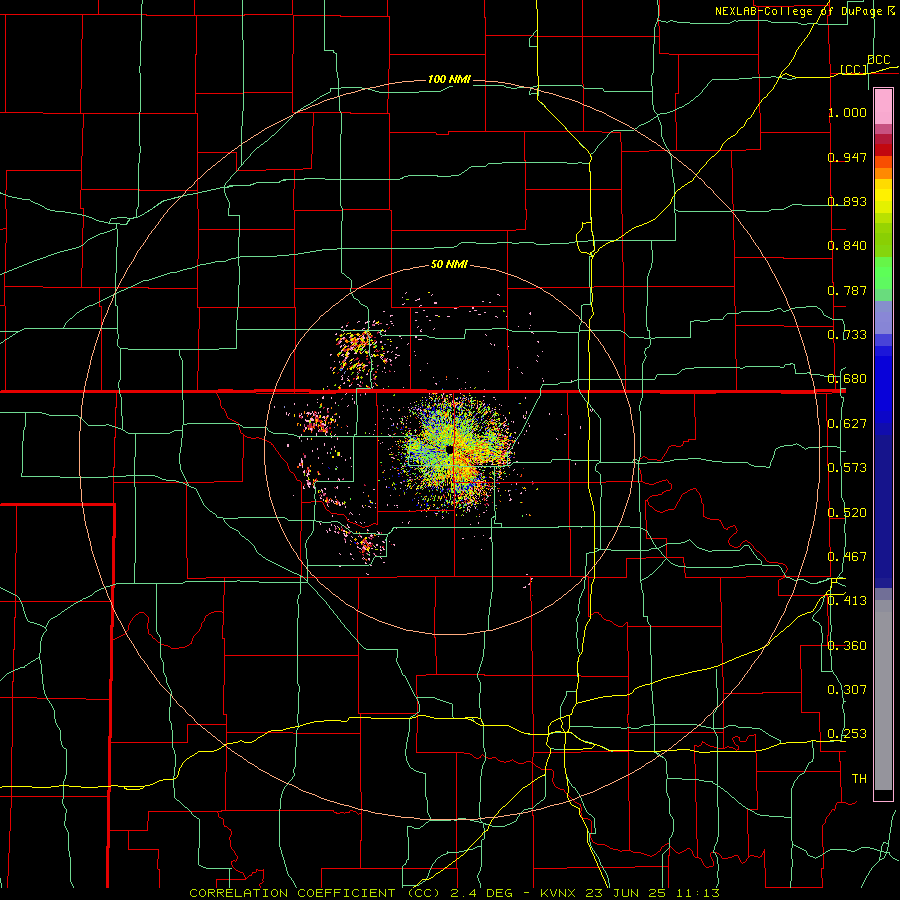
Task: Click the 100 NMI range ring label
Action: 449,79
